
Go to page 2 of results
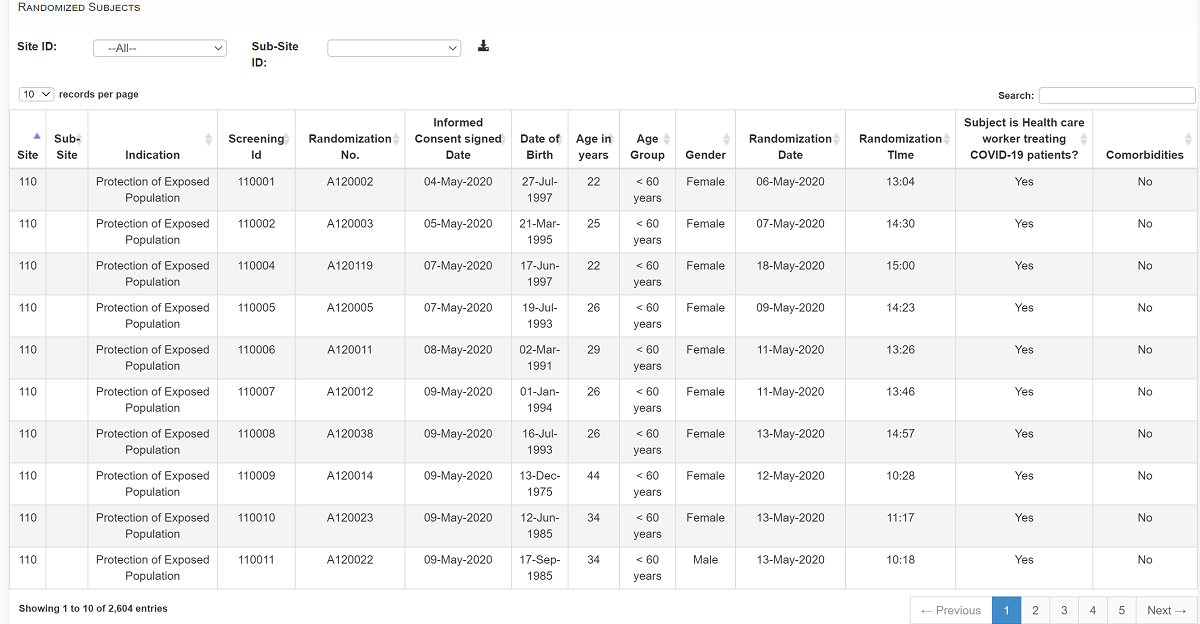pyautogui.click(x=1035, y=610)
